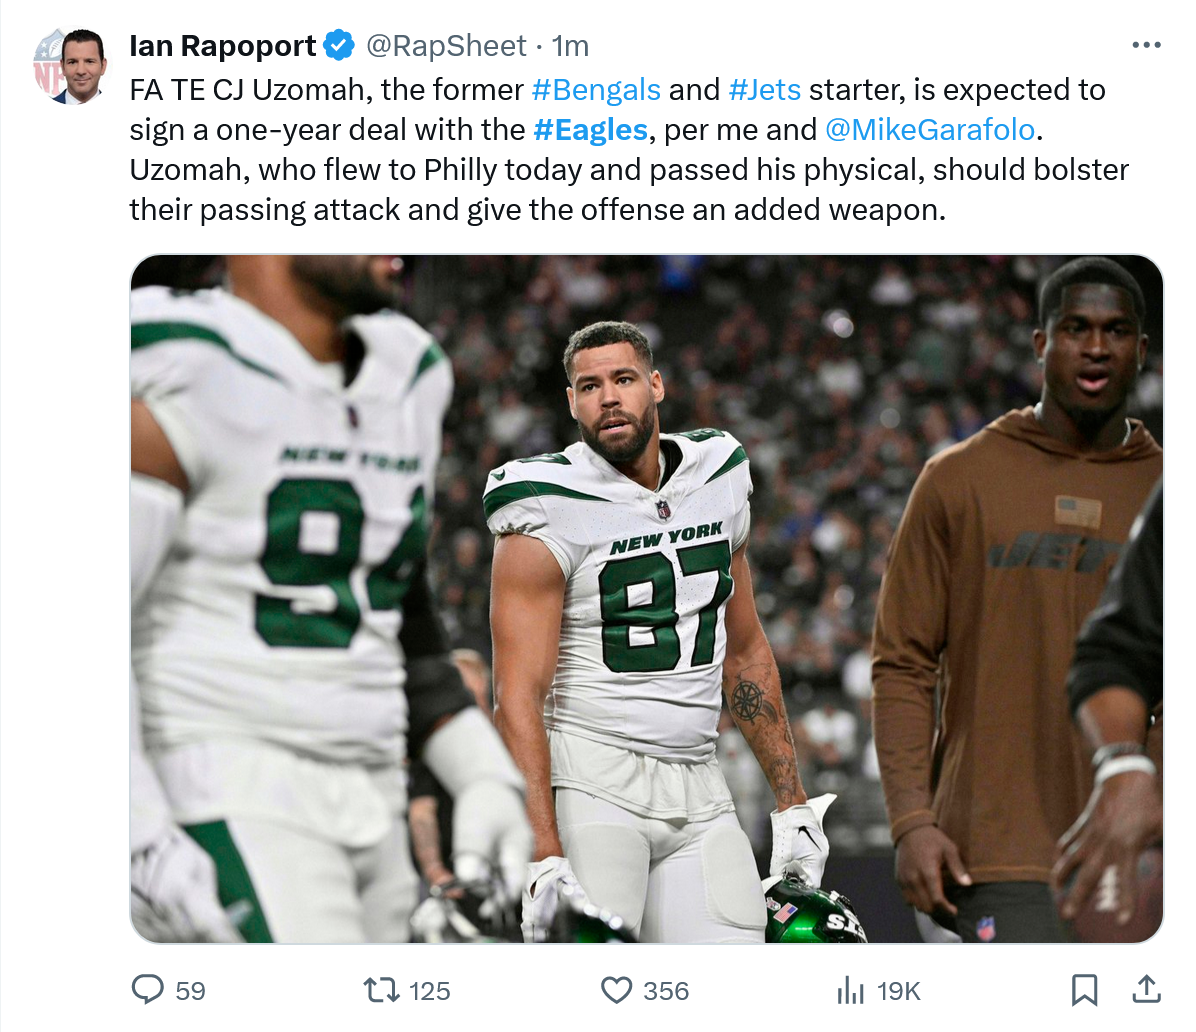Open the view analytics bar chart icon
The image size is (1196, 1032).
(850, 990)
